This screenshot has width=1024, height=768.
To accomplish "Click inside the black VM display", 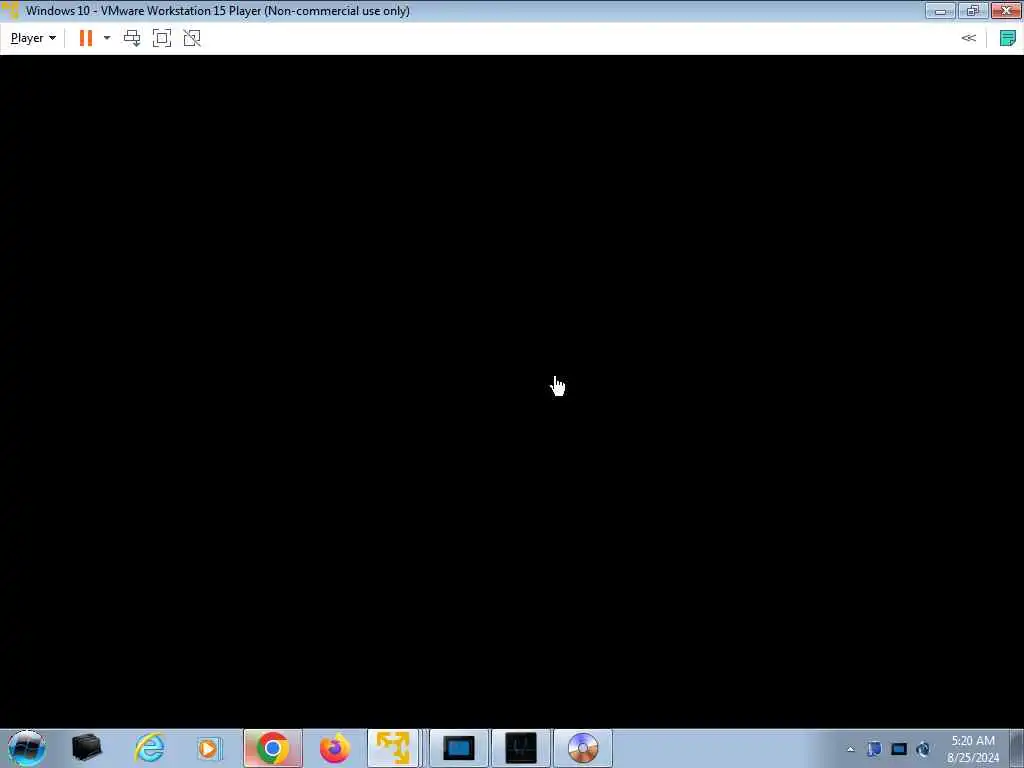I will [512, 392].
